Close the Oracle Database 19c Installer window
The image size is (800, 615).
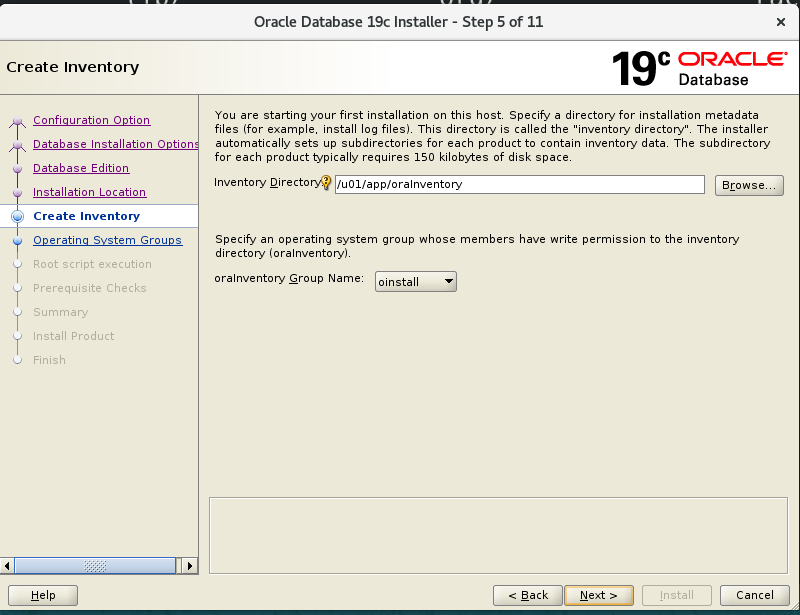780,22
